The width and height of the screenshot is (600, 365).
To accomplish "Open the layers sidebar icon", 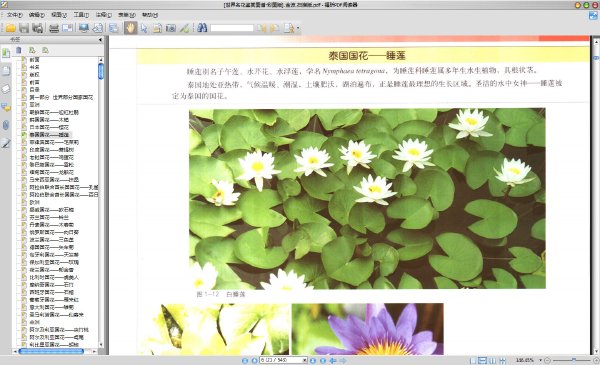I will tap(6, 89).
